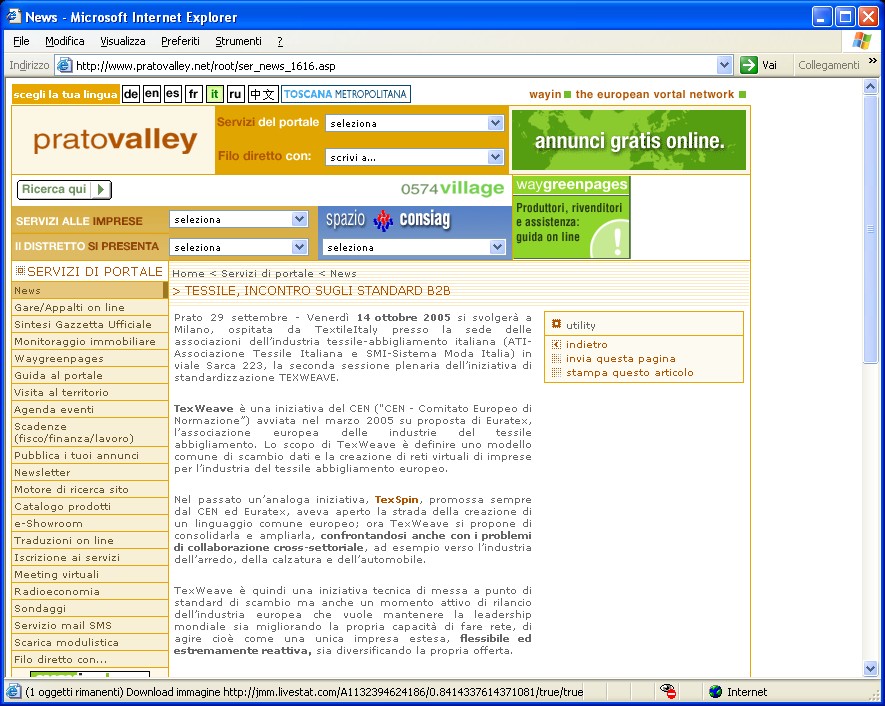Click the green Vai go arrow

pos(748,65)
